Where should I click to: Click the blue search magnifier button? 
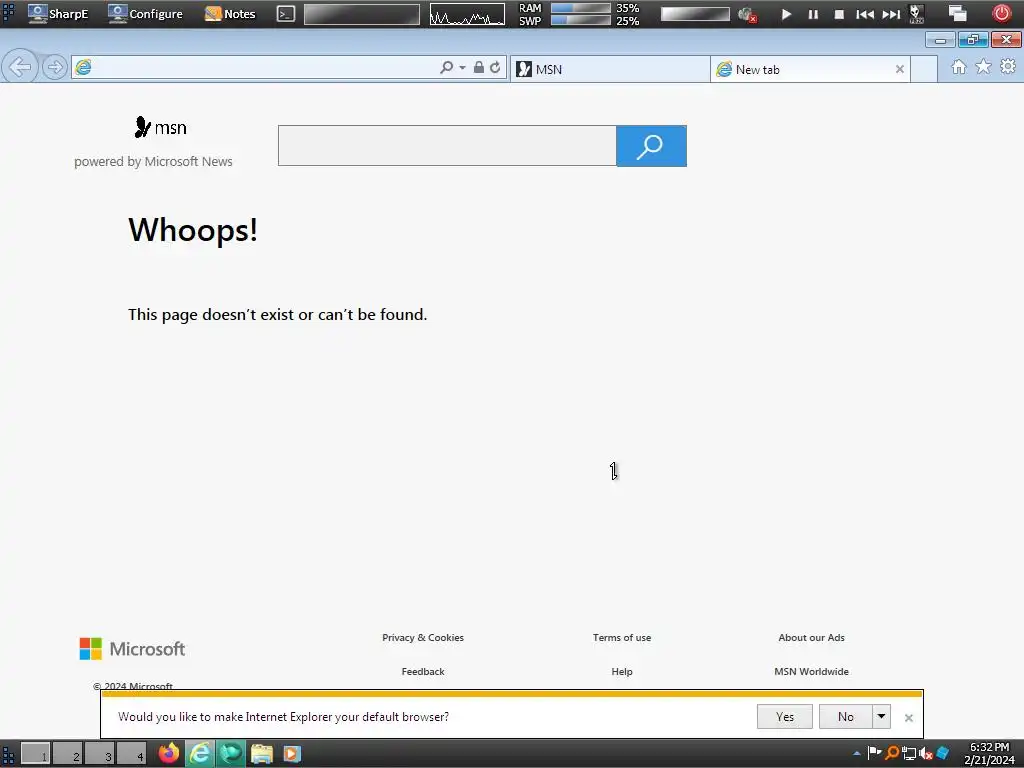point(651,146)
